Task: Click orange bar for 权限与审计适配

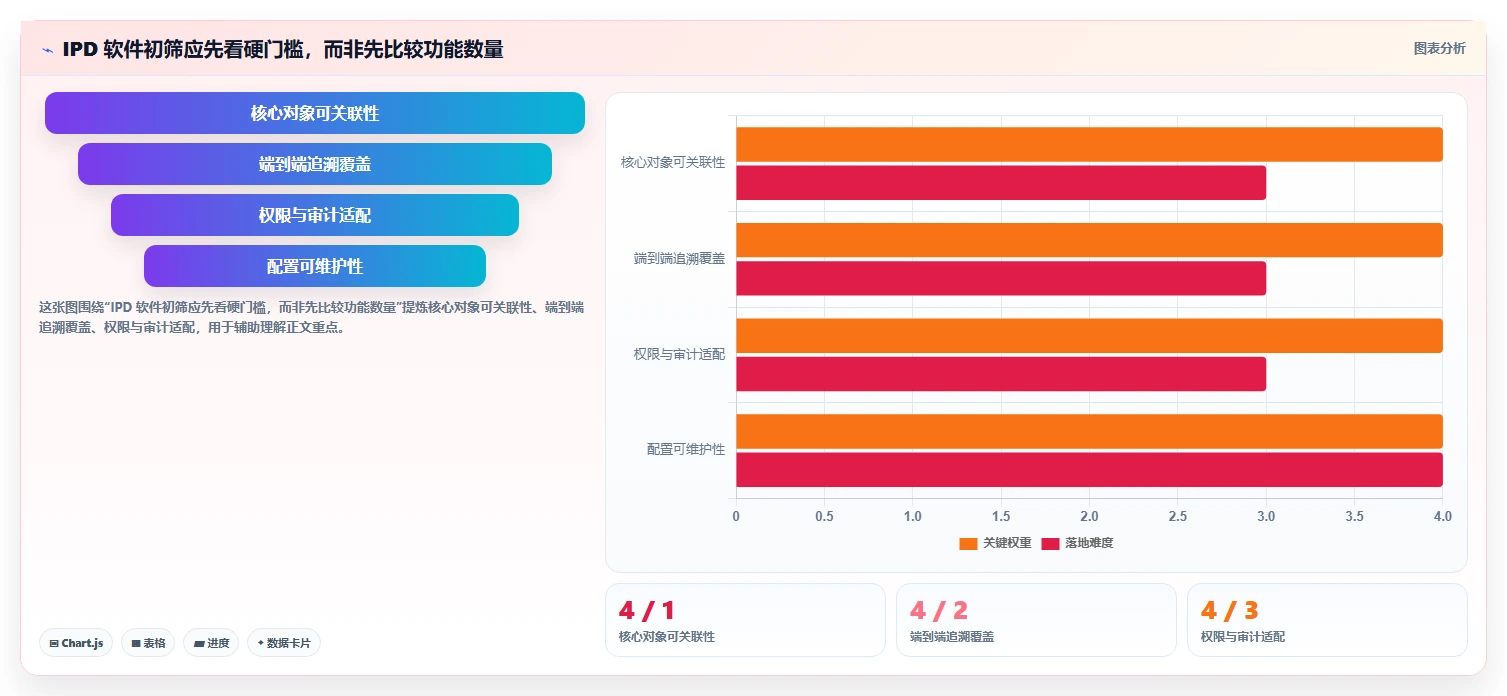Action: point(1089,336)
